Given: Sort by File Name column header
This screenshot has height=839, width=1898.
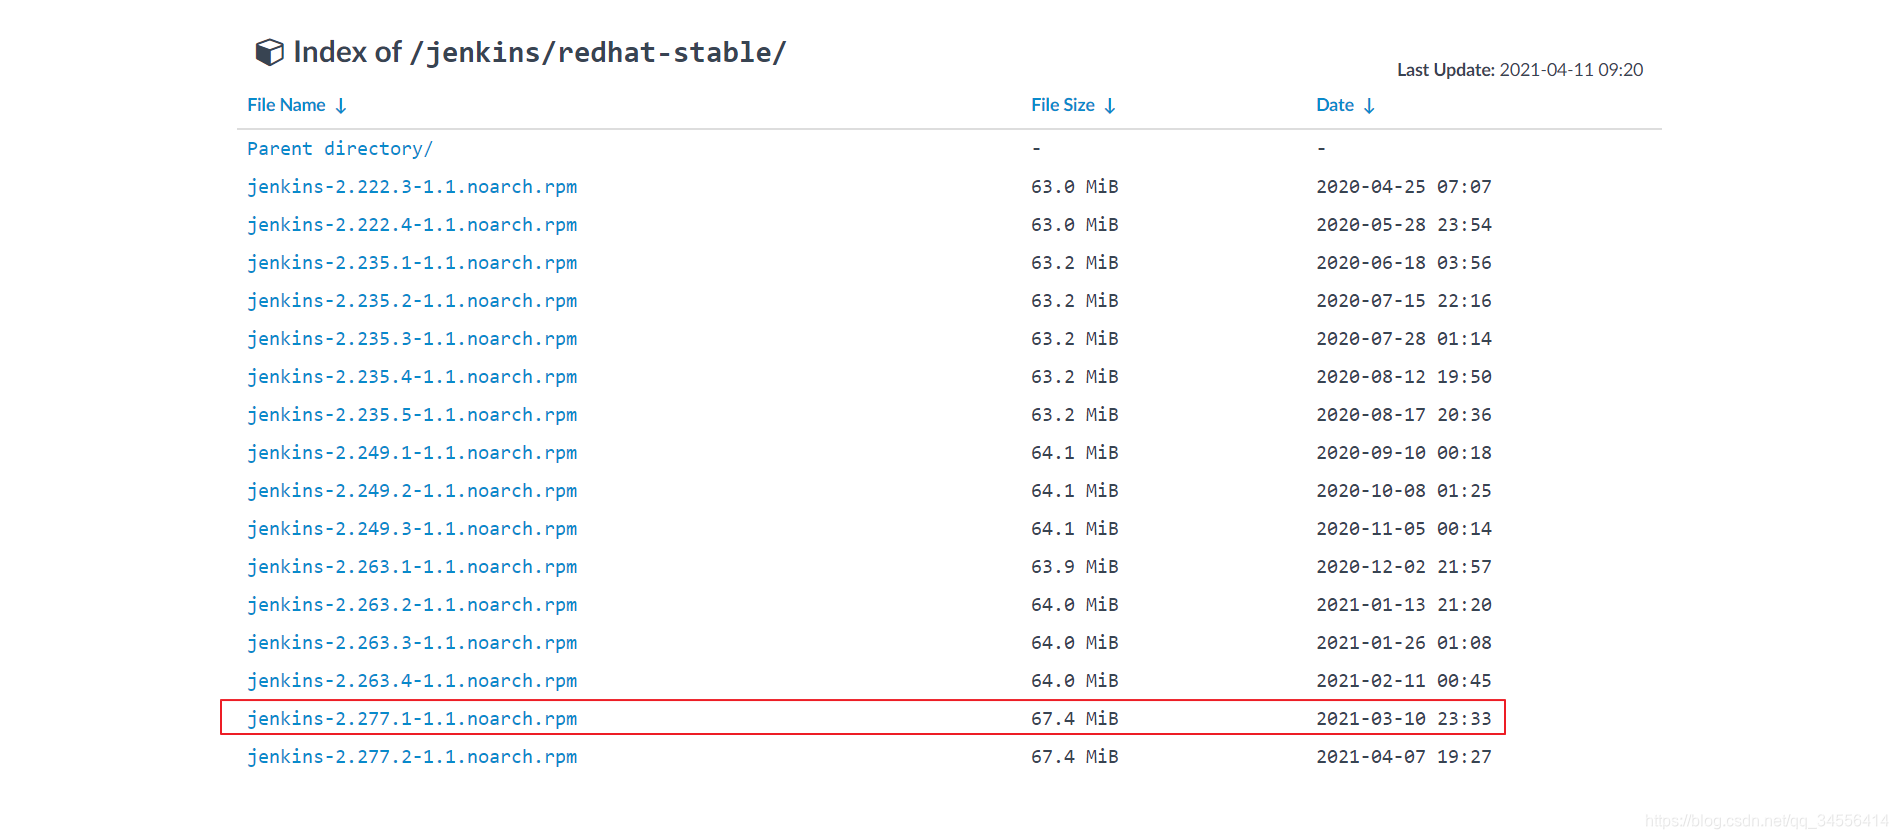Looking at the screenshot, I should coord(286,105).
